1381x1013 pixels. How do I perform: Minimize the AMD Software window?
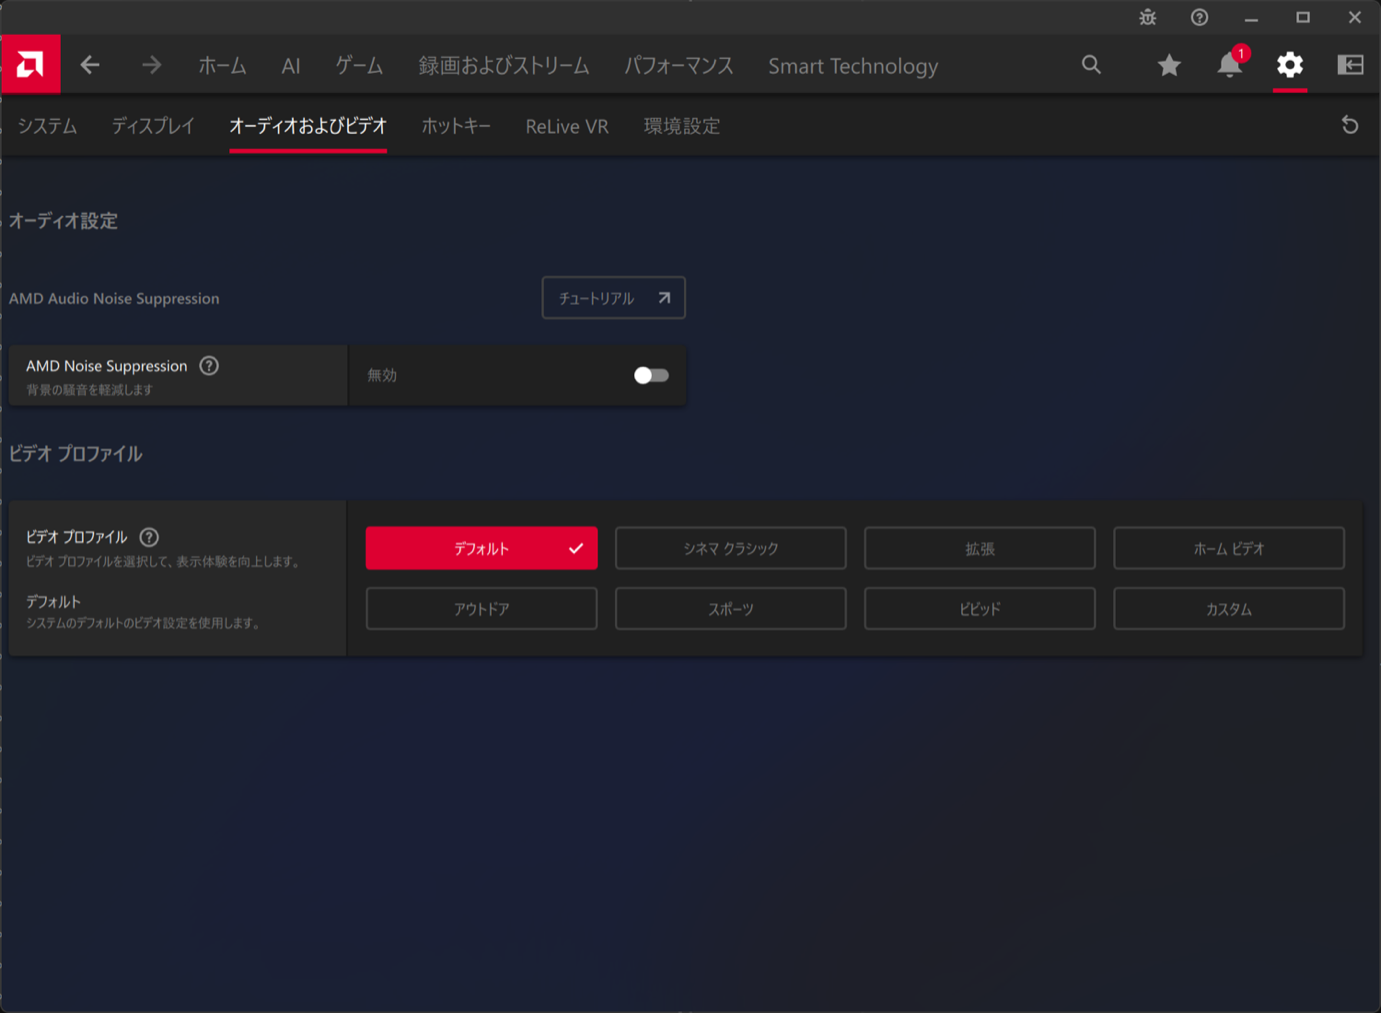(x=1251, y=17)
